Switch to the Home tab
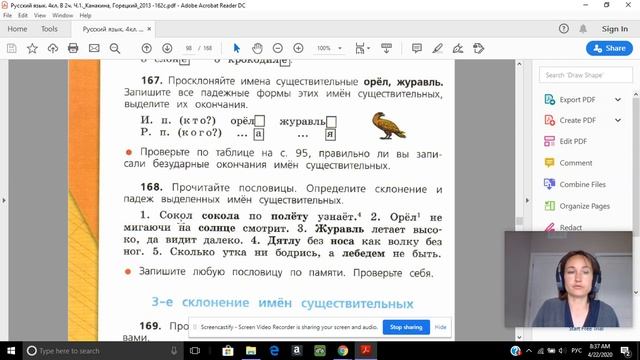Image resolution: width=640 pixels, height=360 pixels. (17, 29)
